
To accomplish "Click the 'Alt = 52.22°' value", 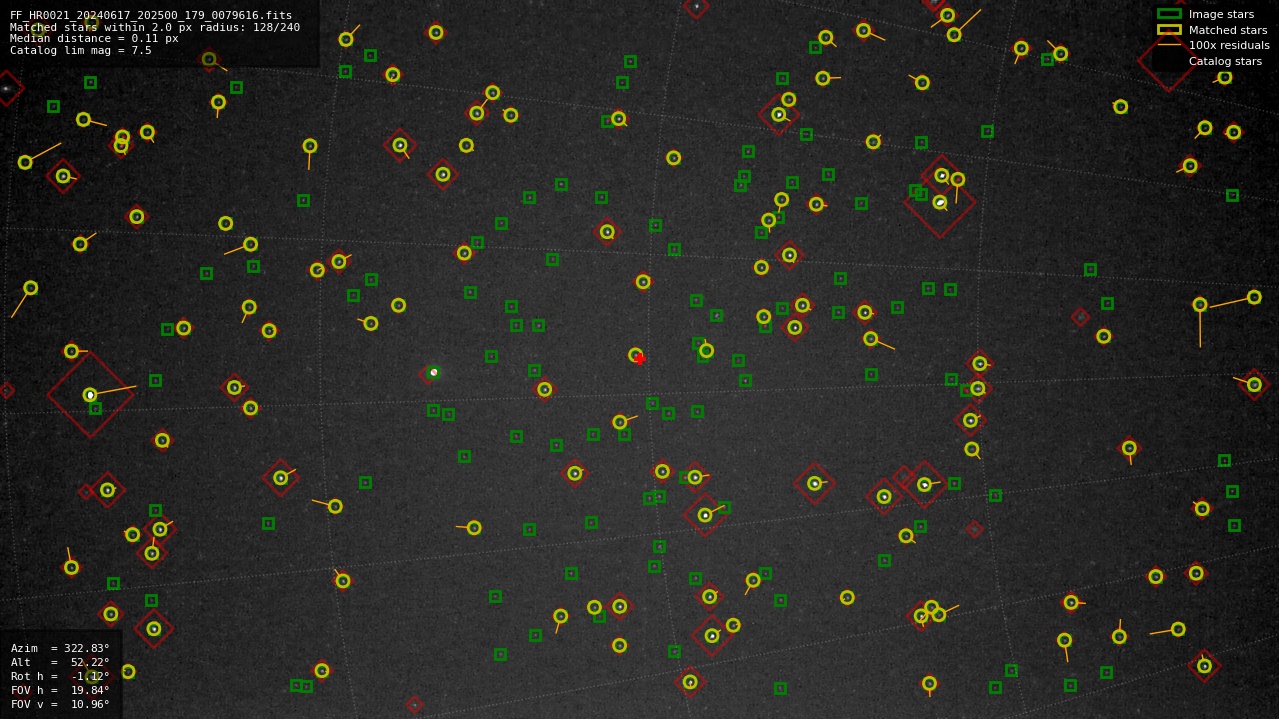I will [60, 663].
